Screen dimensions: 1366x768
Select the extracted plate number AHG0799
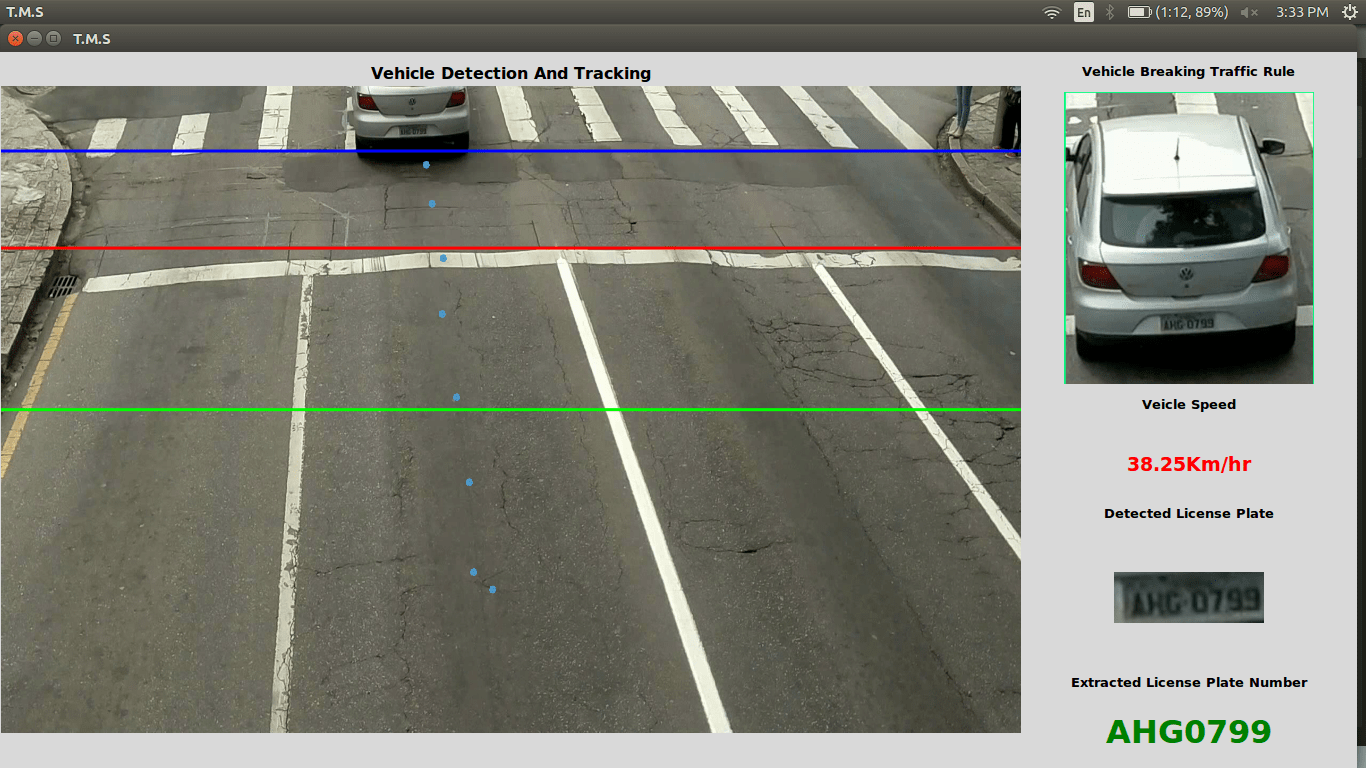[x=1188, y=731]
